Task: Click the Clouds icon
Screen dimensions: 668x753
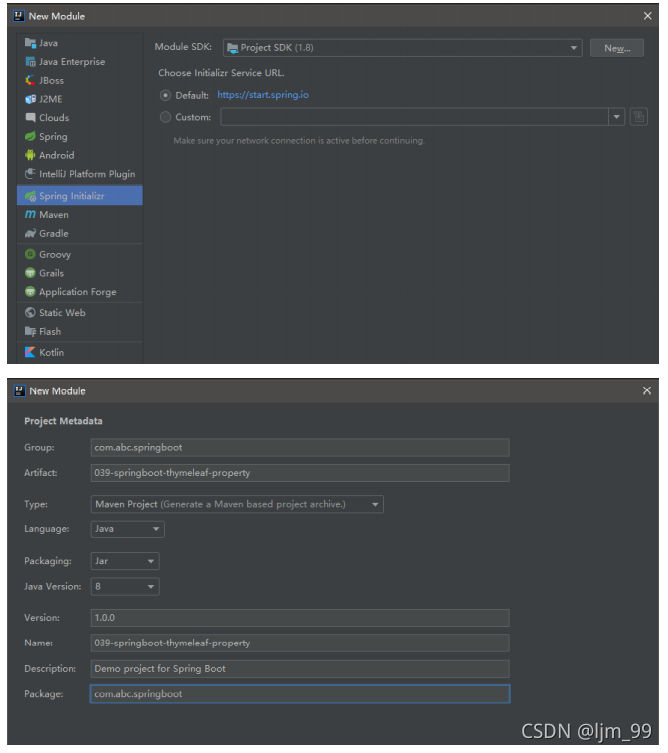Action: 30,118
